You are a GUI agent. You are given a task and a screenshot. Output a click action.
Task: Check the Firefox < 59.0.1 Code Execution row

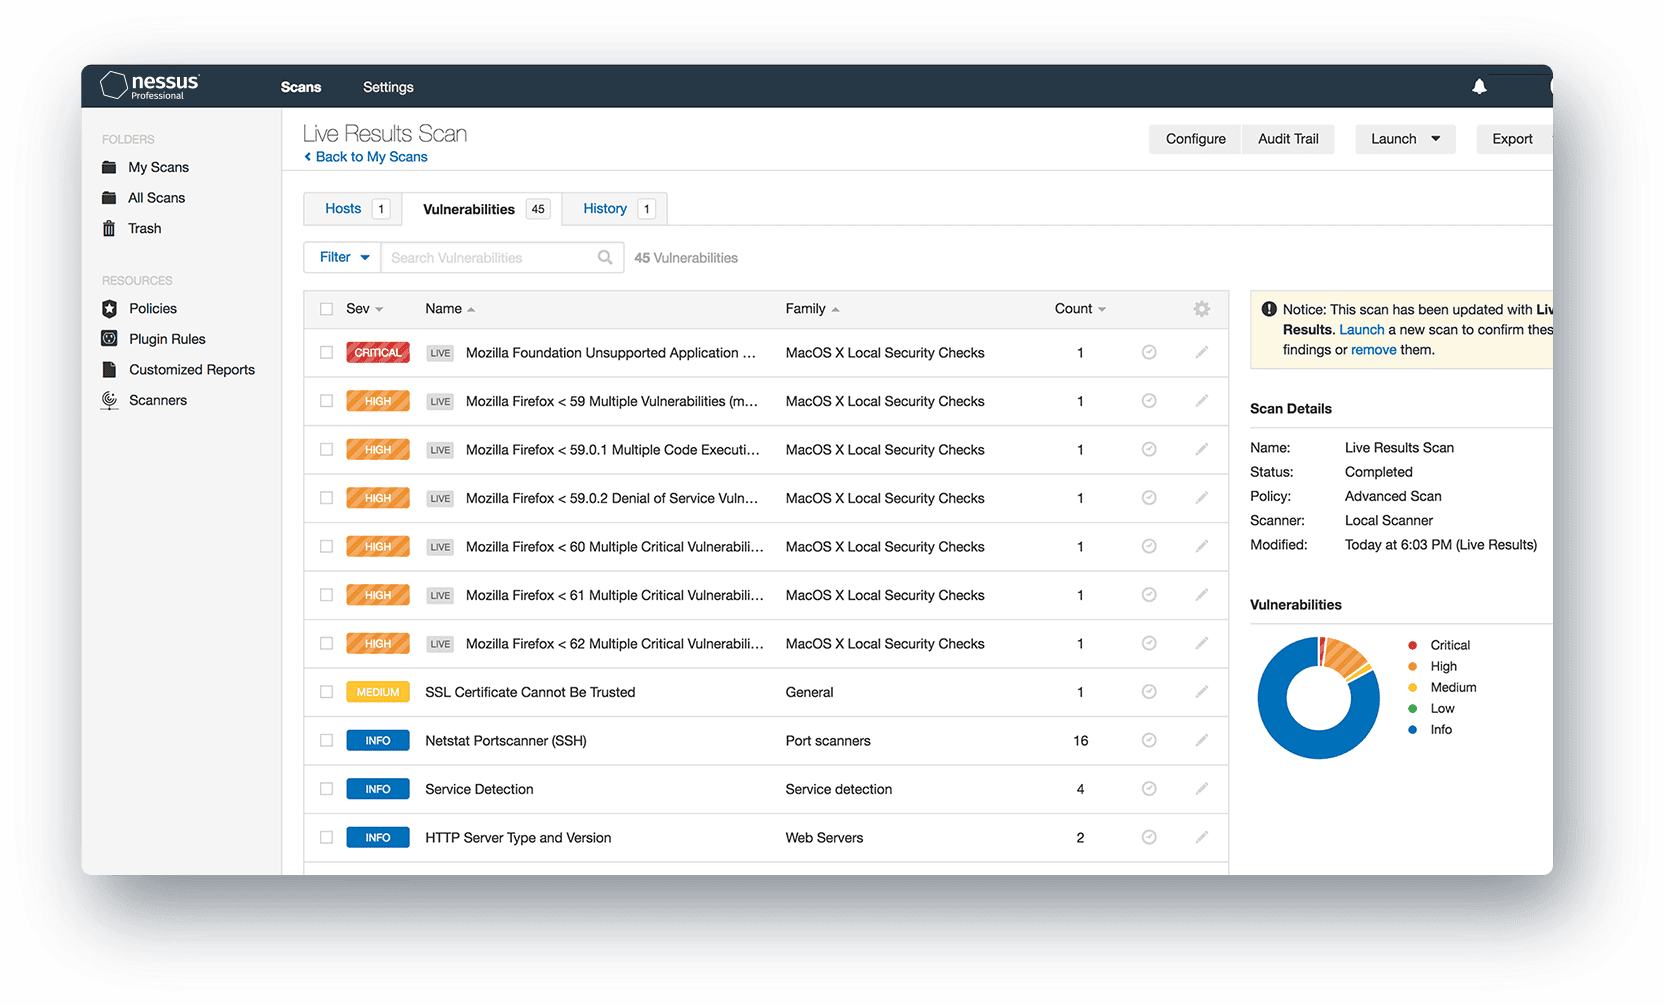pos(326,449)
